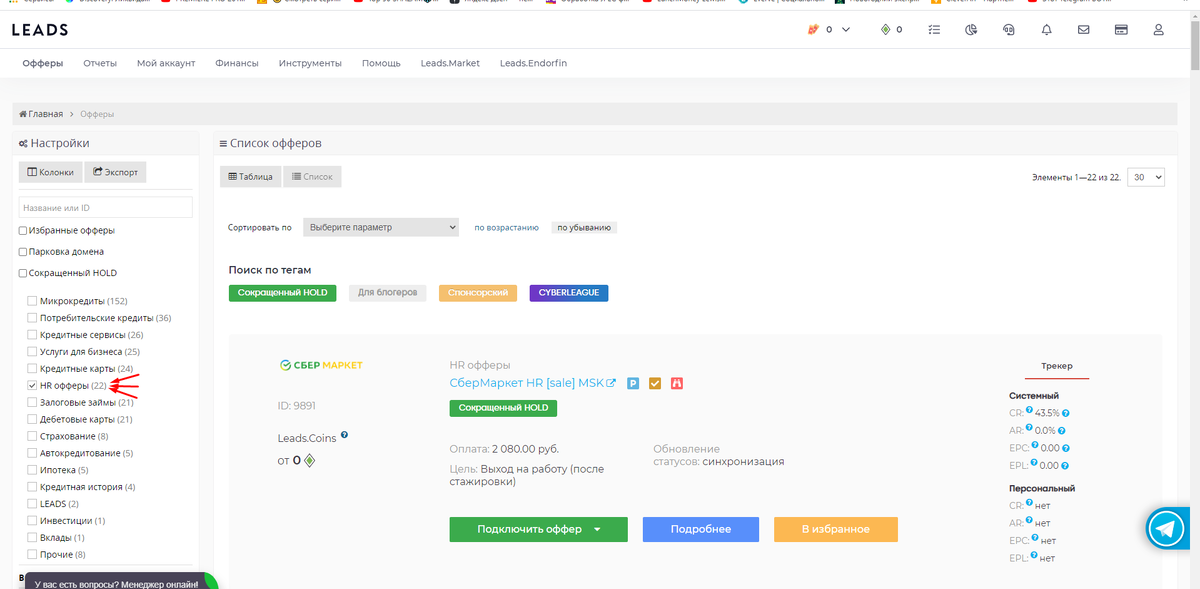Open Leads.Market menu item
Screen dimensions: 1200x589
point(450,63)
